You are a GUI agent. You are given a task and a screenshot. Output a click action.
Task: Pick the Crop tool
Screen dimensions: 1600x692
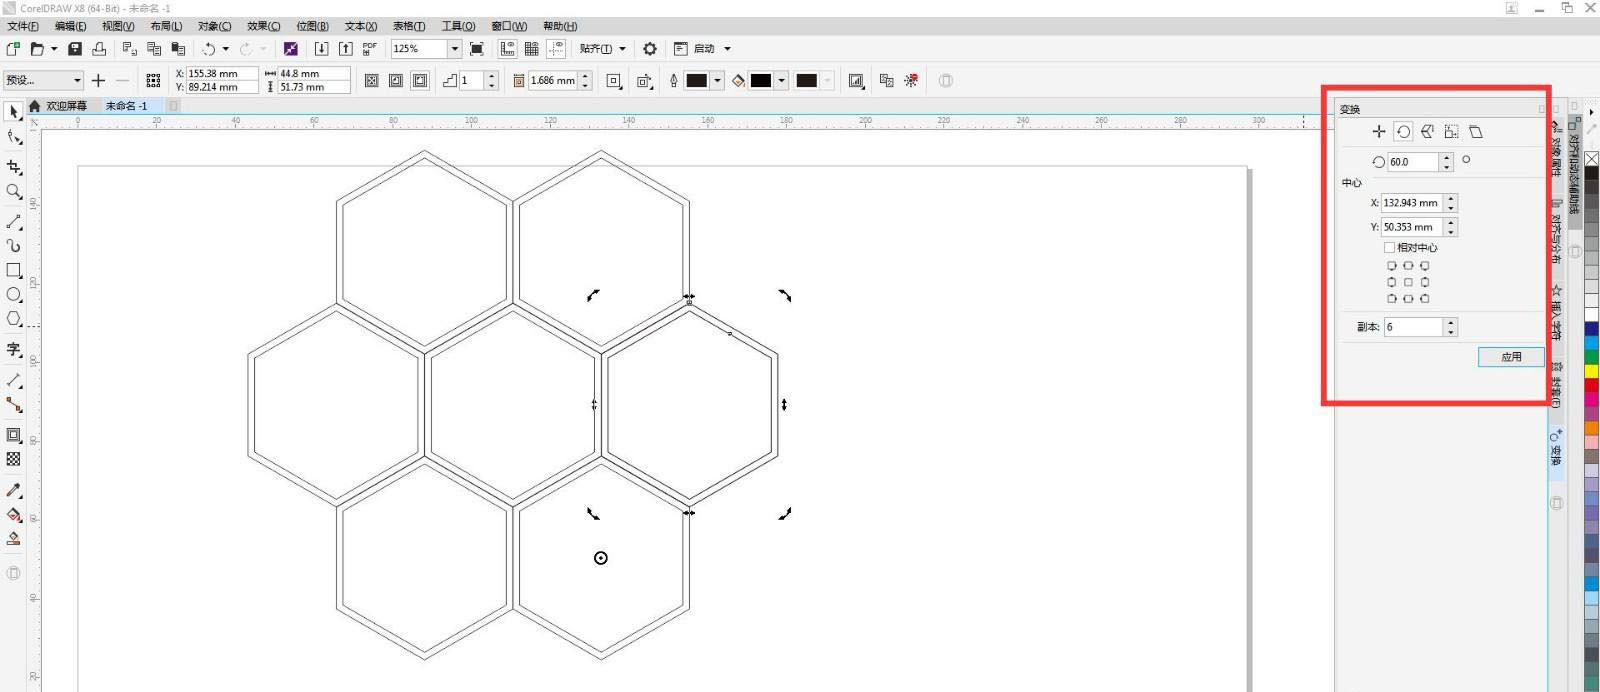coord(14,167)
